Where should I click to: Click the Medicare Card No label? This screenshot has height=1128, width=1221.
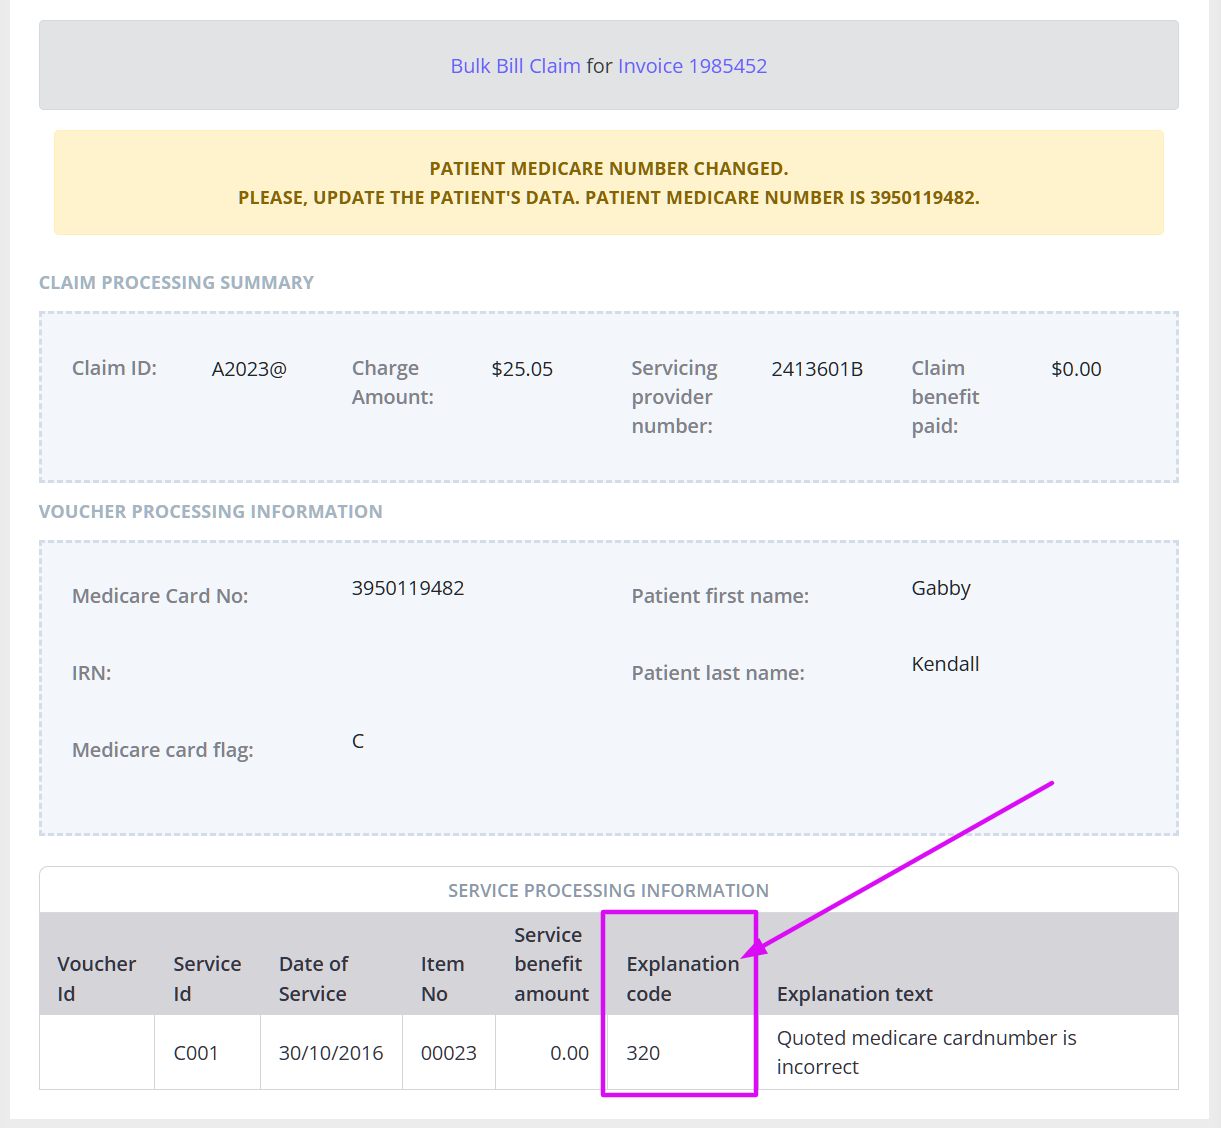coord(160,596)
